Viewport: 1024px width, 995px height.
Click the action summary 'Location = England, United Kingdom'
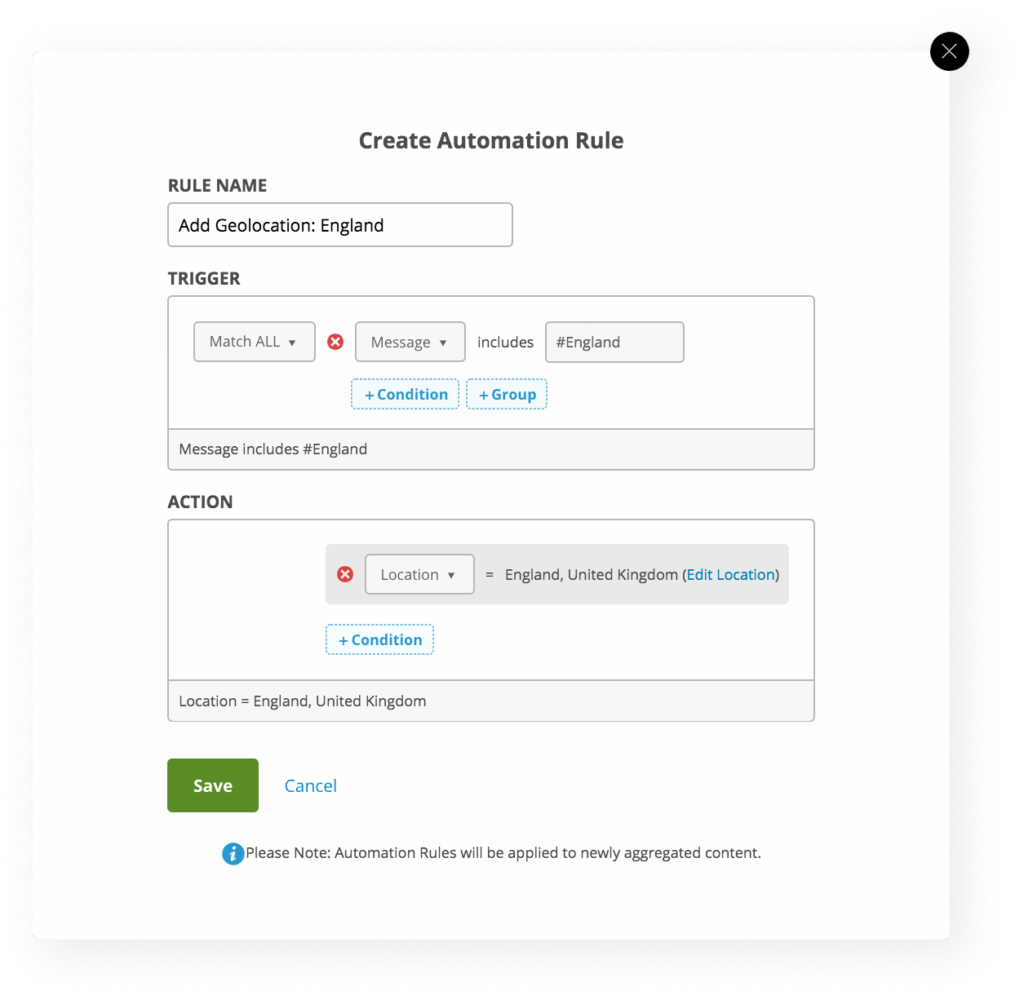(x=302, y=701)
